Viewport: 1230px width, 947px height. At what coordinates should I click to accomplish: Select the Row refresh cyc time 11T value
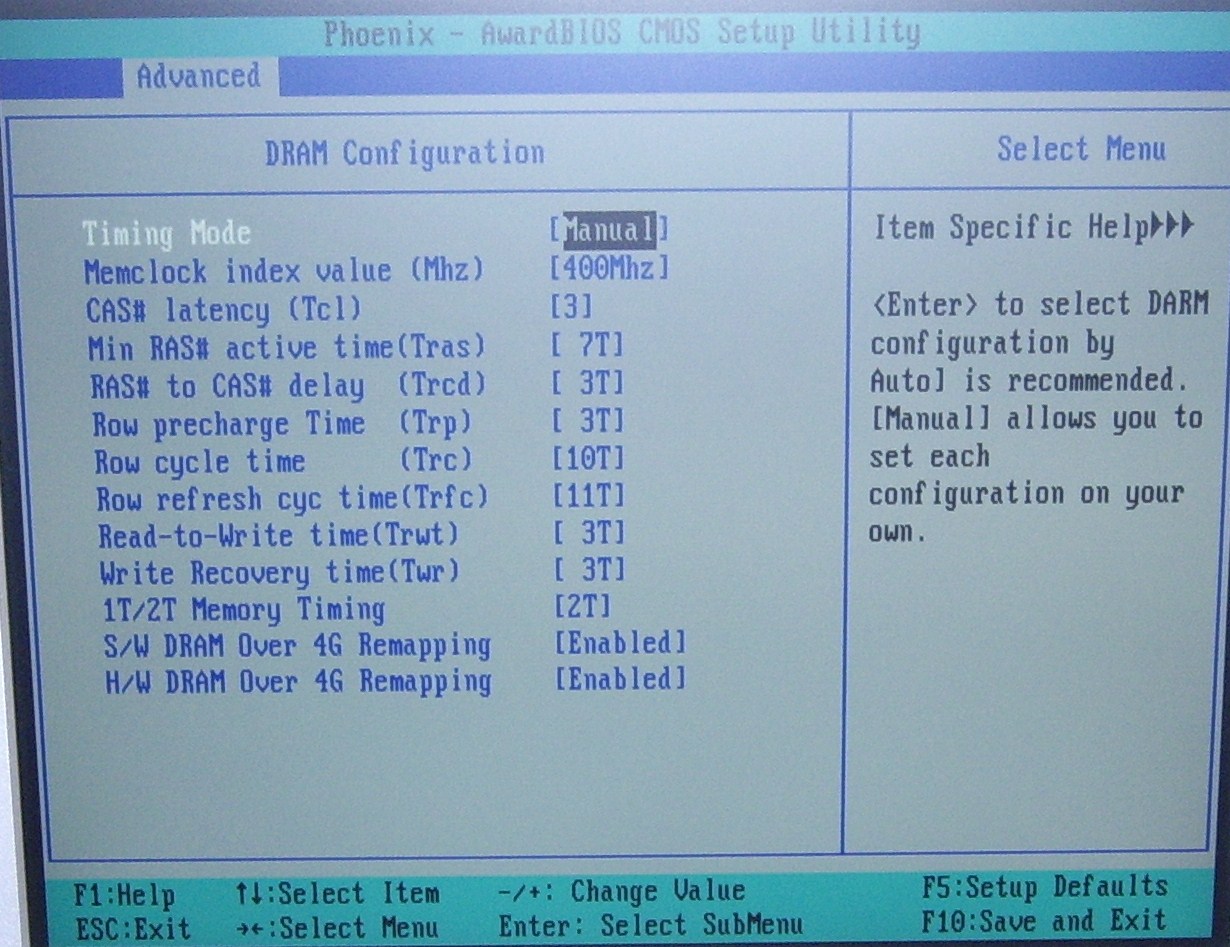pos(588,495)
